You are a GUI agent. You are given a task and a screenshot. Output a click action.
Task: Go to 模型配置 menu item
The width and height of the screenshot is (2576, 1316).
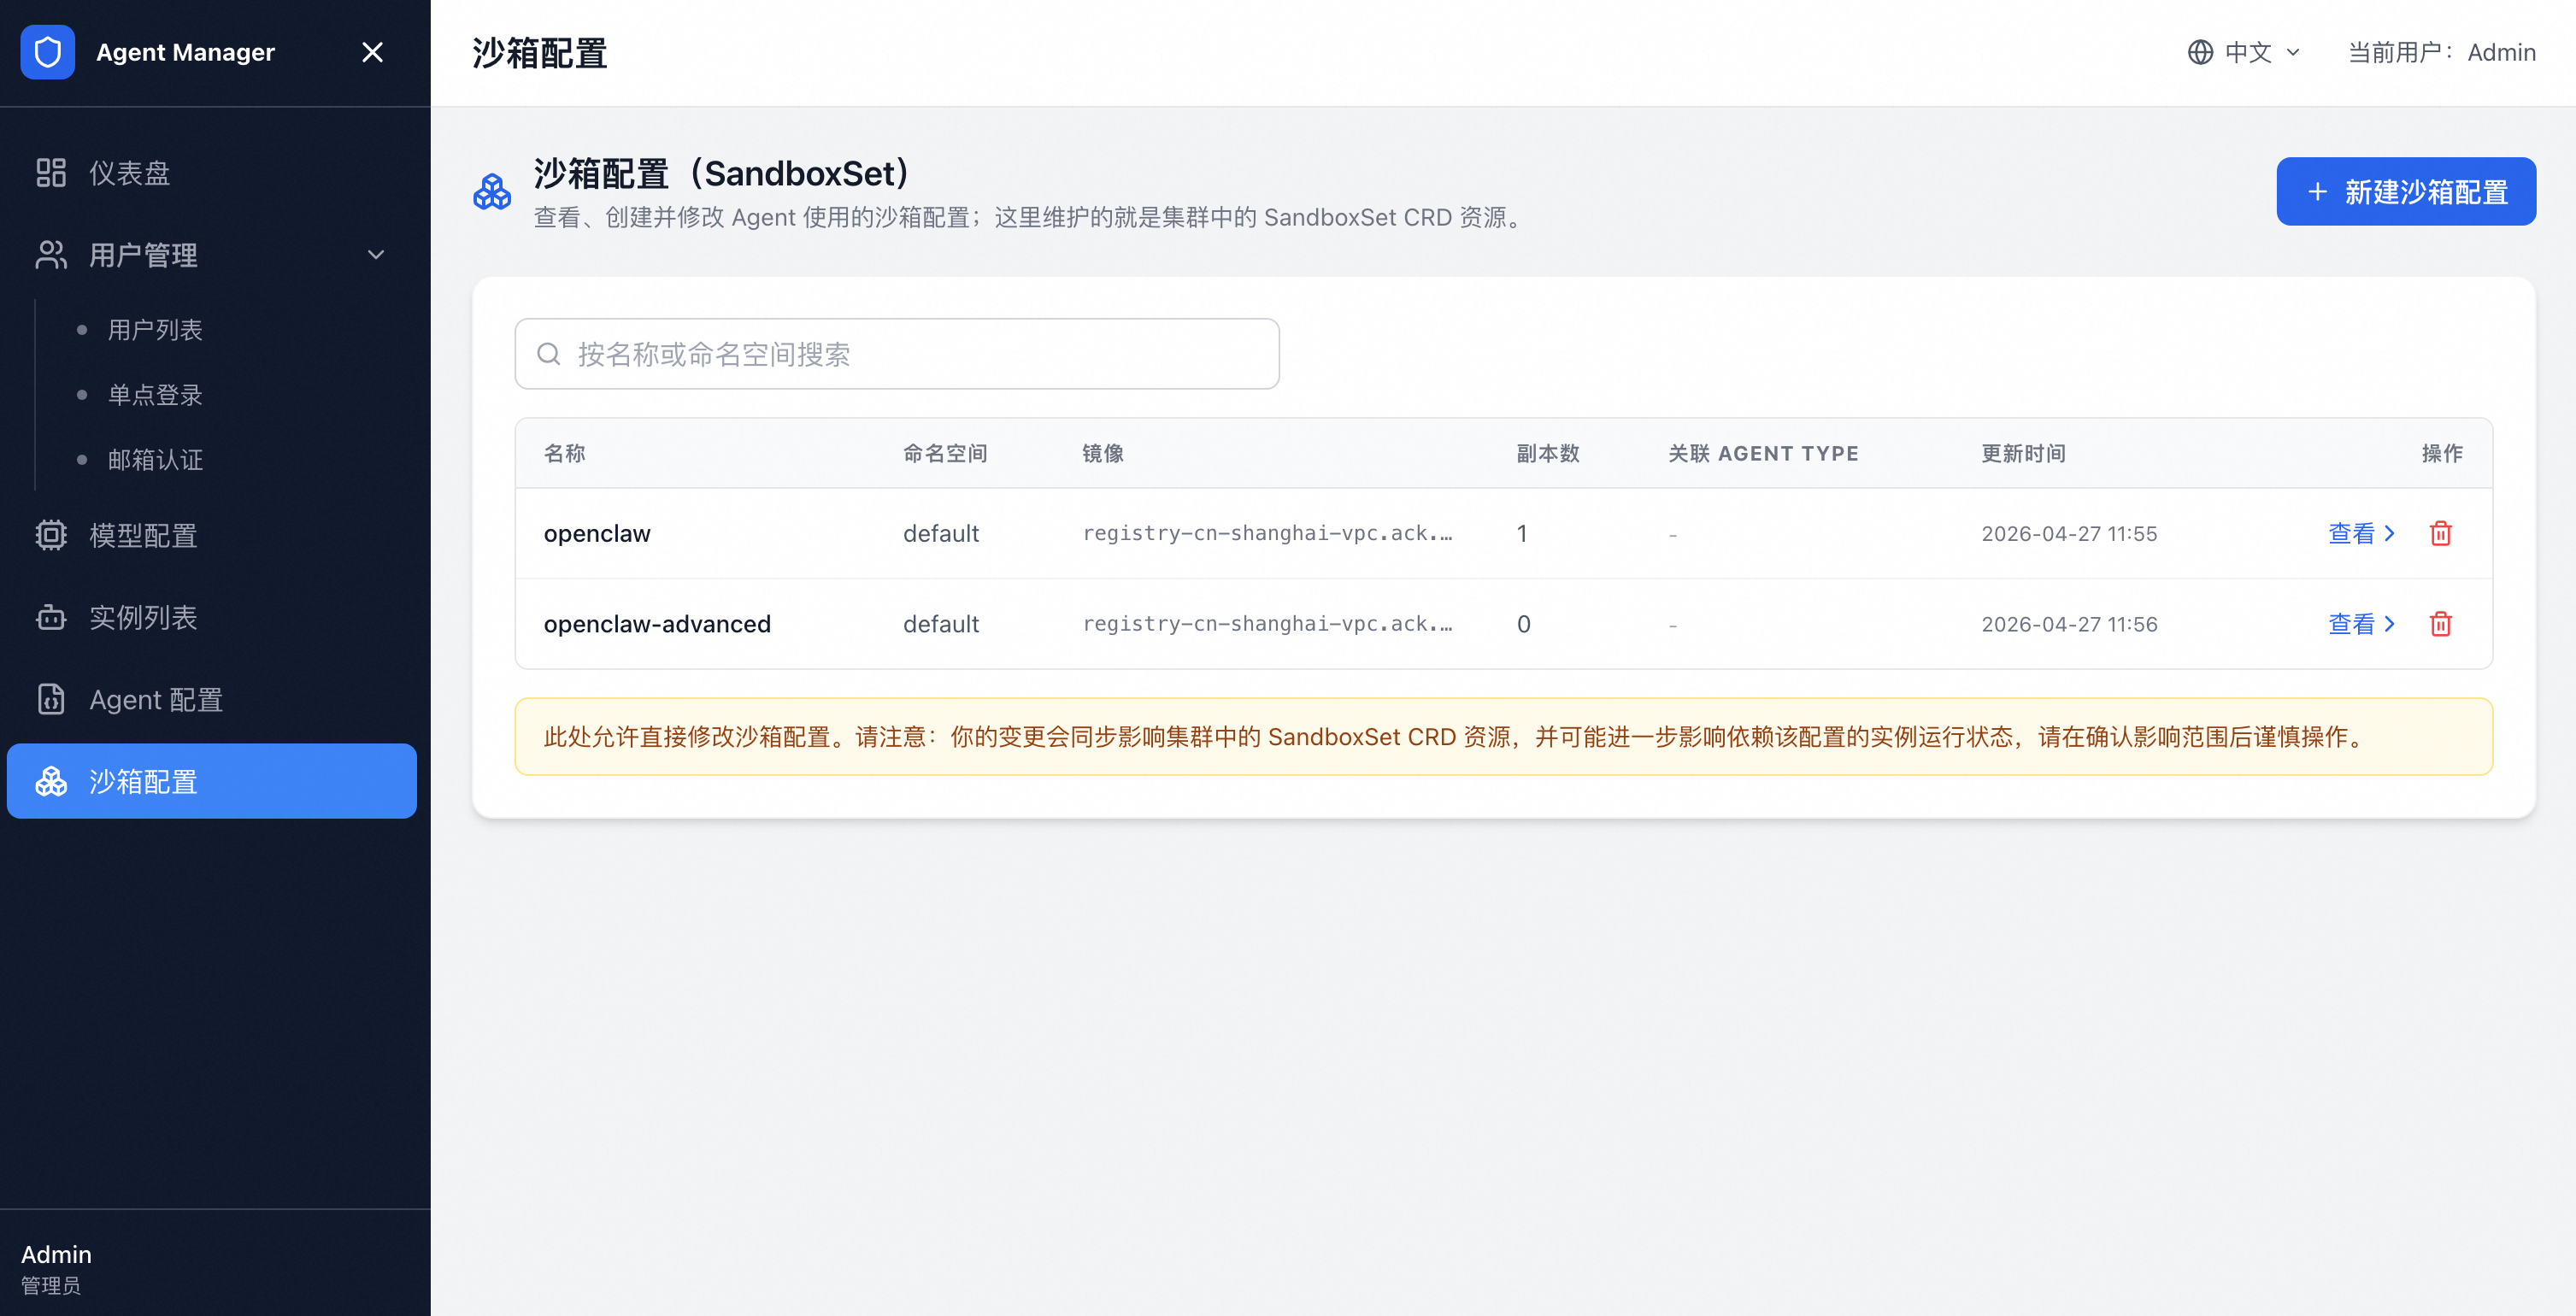[x=212, y=536]
